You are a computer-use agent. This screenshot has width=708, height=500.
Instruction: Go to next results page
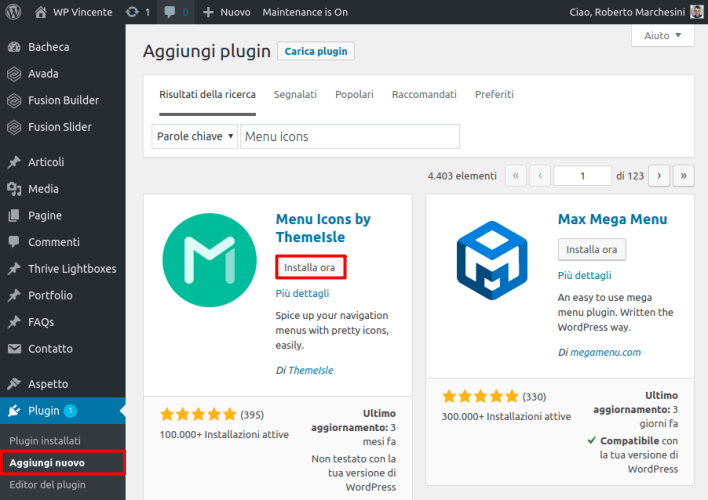click(x=659, y=176)
